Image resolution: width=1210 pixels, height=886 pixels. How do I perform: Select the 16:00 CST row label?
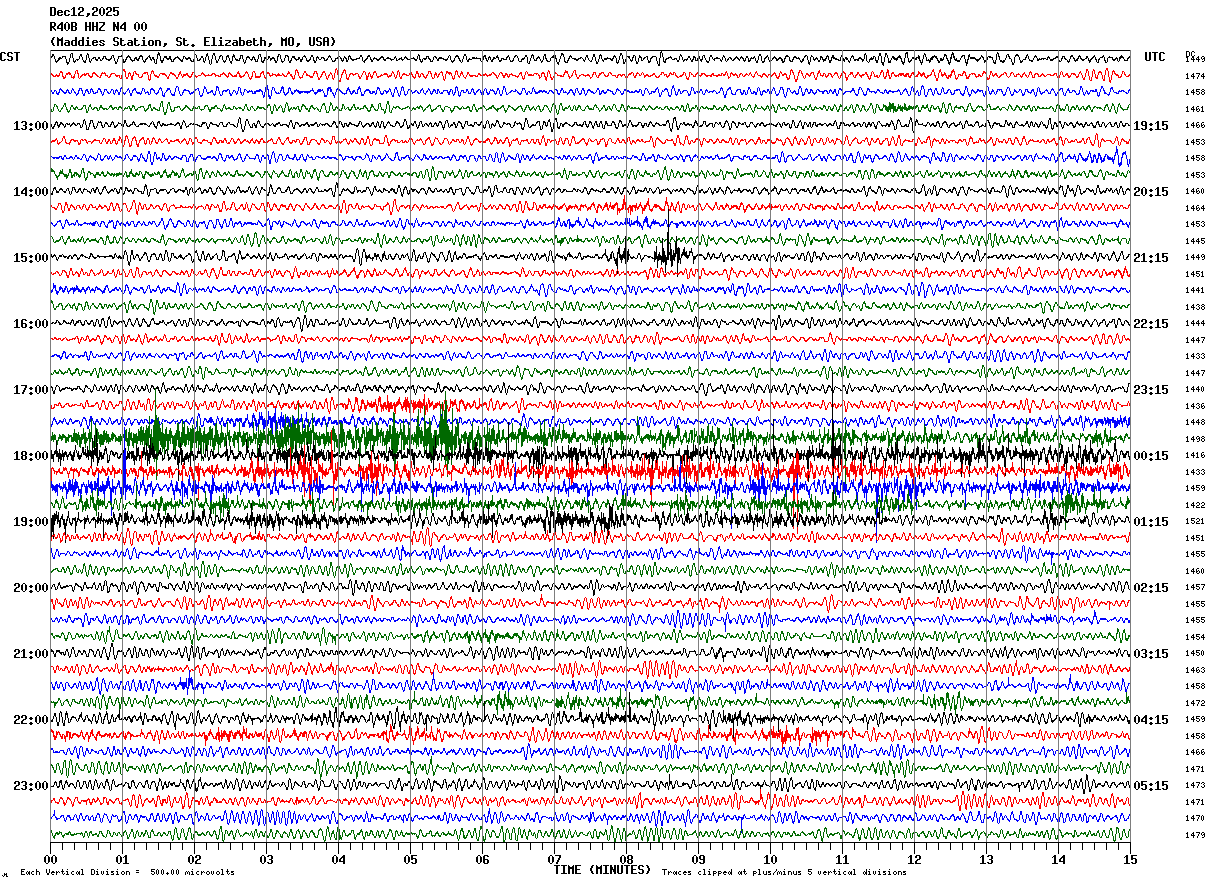31,324
